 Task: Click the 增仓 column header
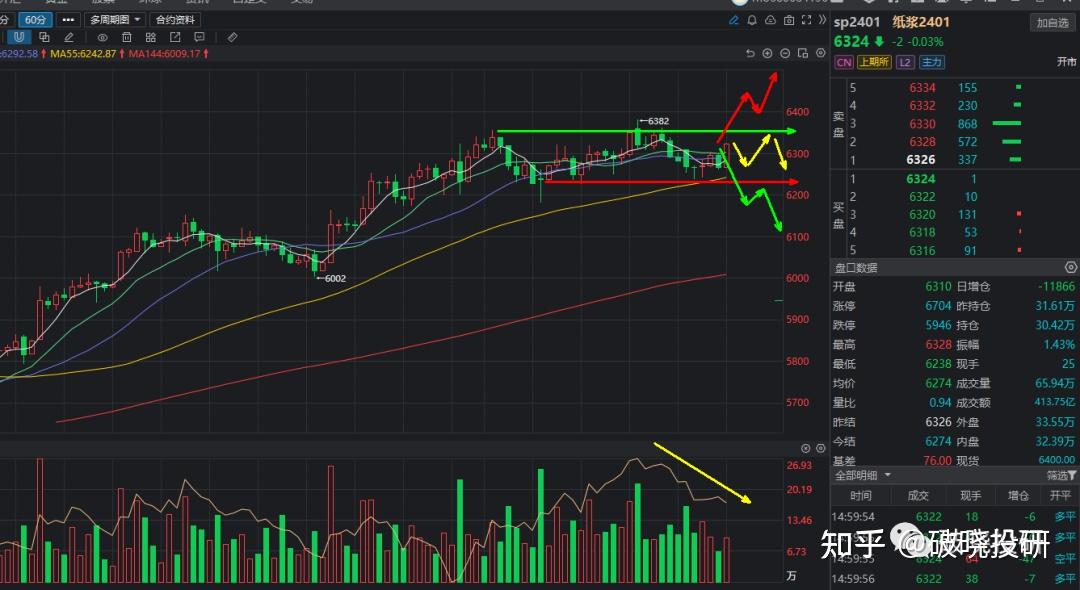pyautogui.click(x=1018, y=495)
